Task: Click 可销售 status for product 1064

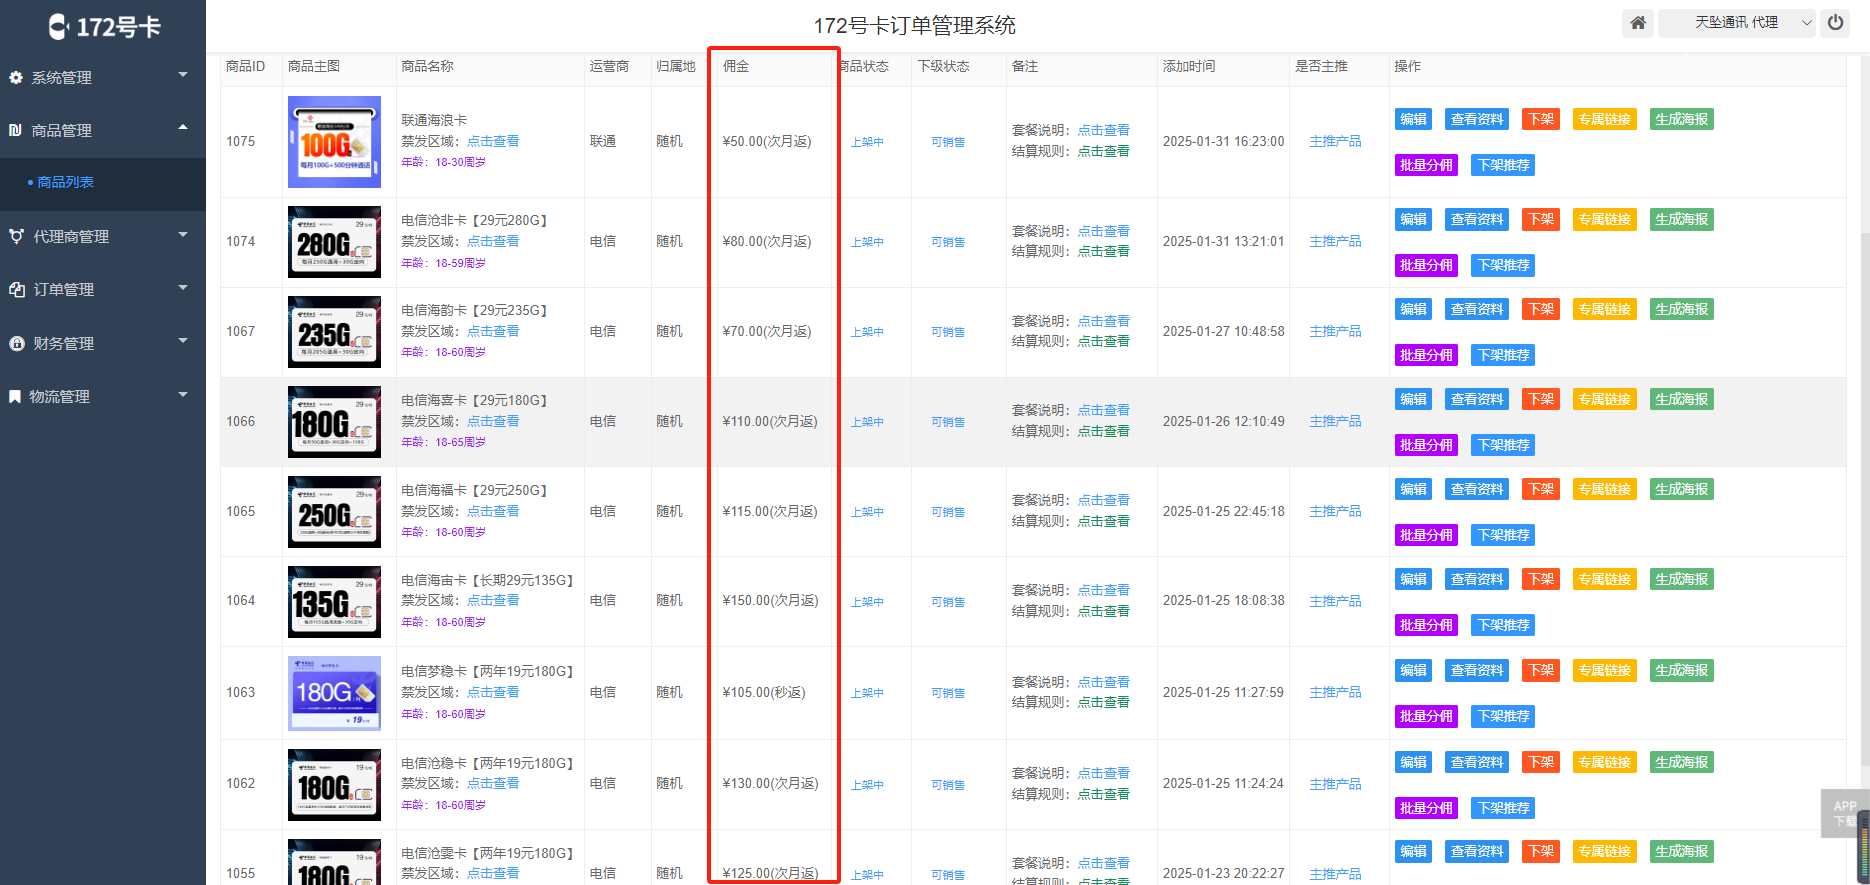Action: tap(948, 602)
